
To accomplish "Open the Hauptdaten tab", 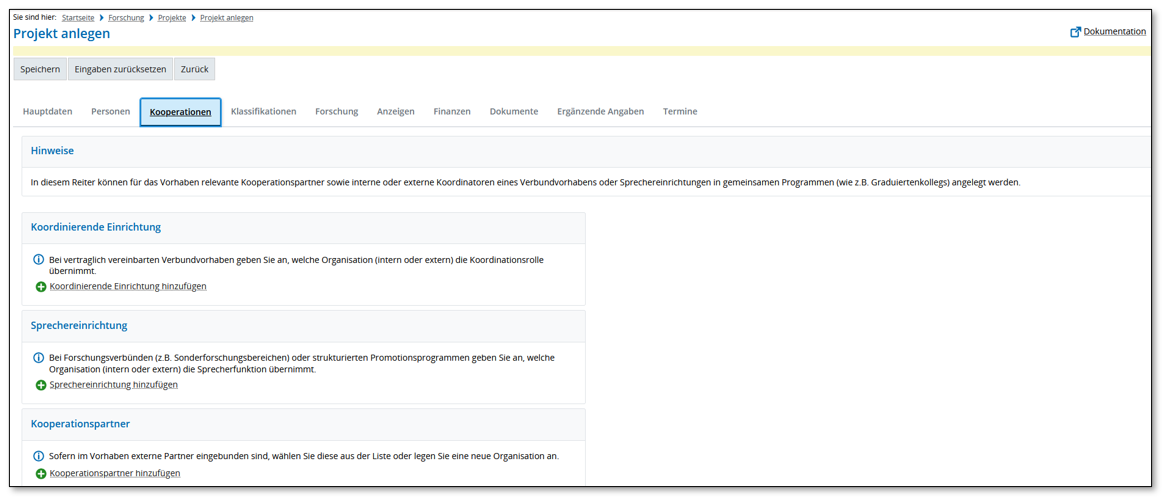I will tap(47, 112).
